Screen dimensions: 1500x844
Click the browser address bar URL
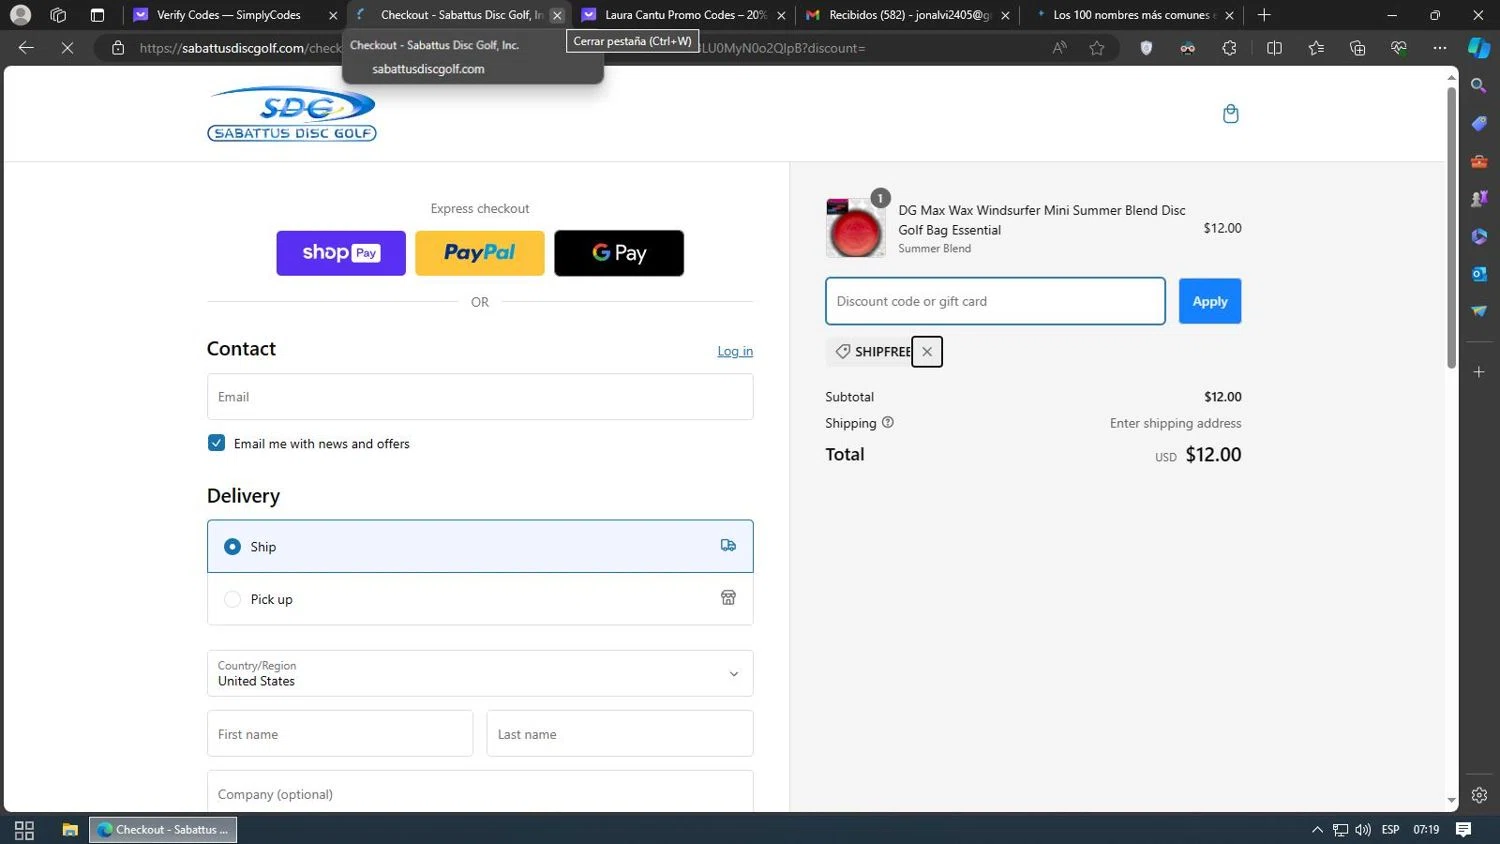point(500,48)
